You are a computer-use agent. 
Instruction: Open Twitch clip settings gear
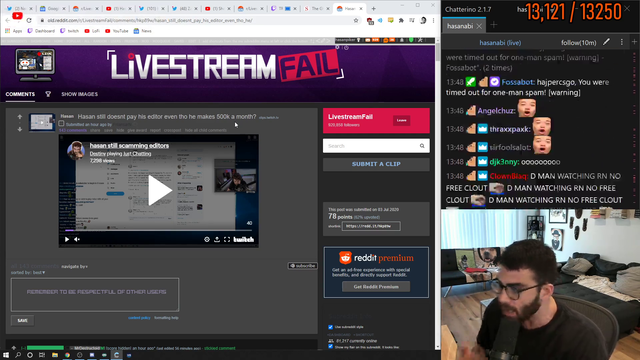(207, 240)
